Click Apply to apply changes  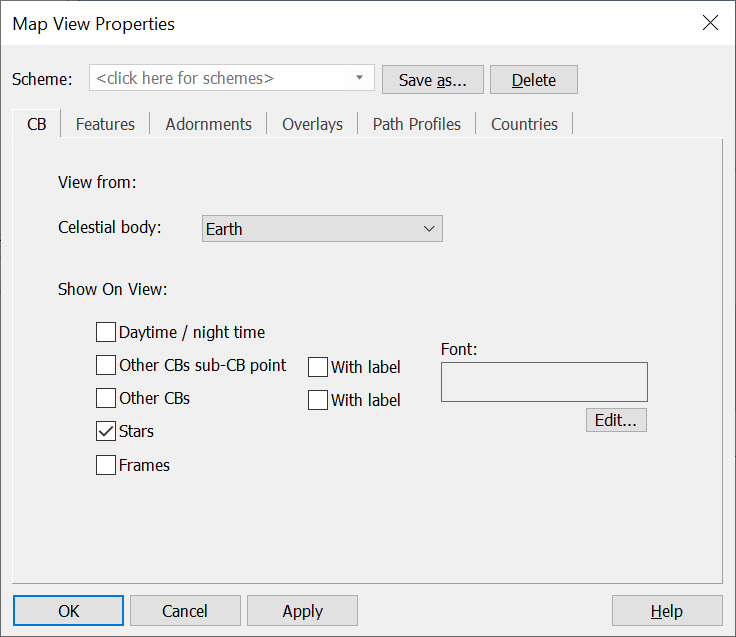pos(302,611)
